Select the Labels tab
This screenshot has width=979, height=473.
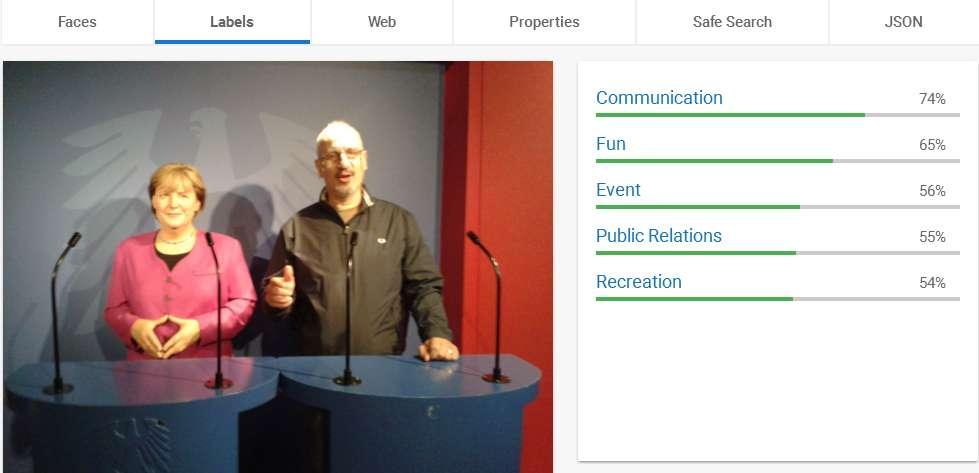tap(231, 22)
